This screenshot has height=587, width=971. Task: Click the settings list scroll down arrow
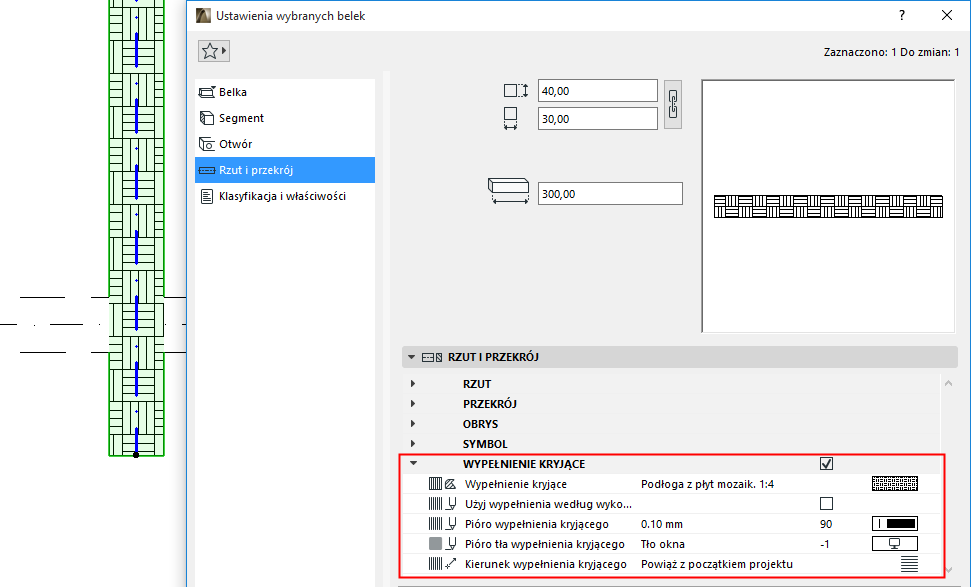click(x=948, y=570)
